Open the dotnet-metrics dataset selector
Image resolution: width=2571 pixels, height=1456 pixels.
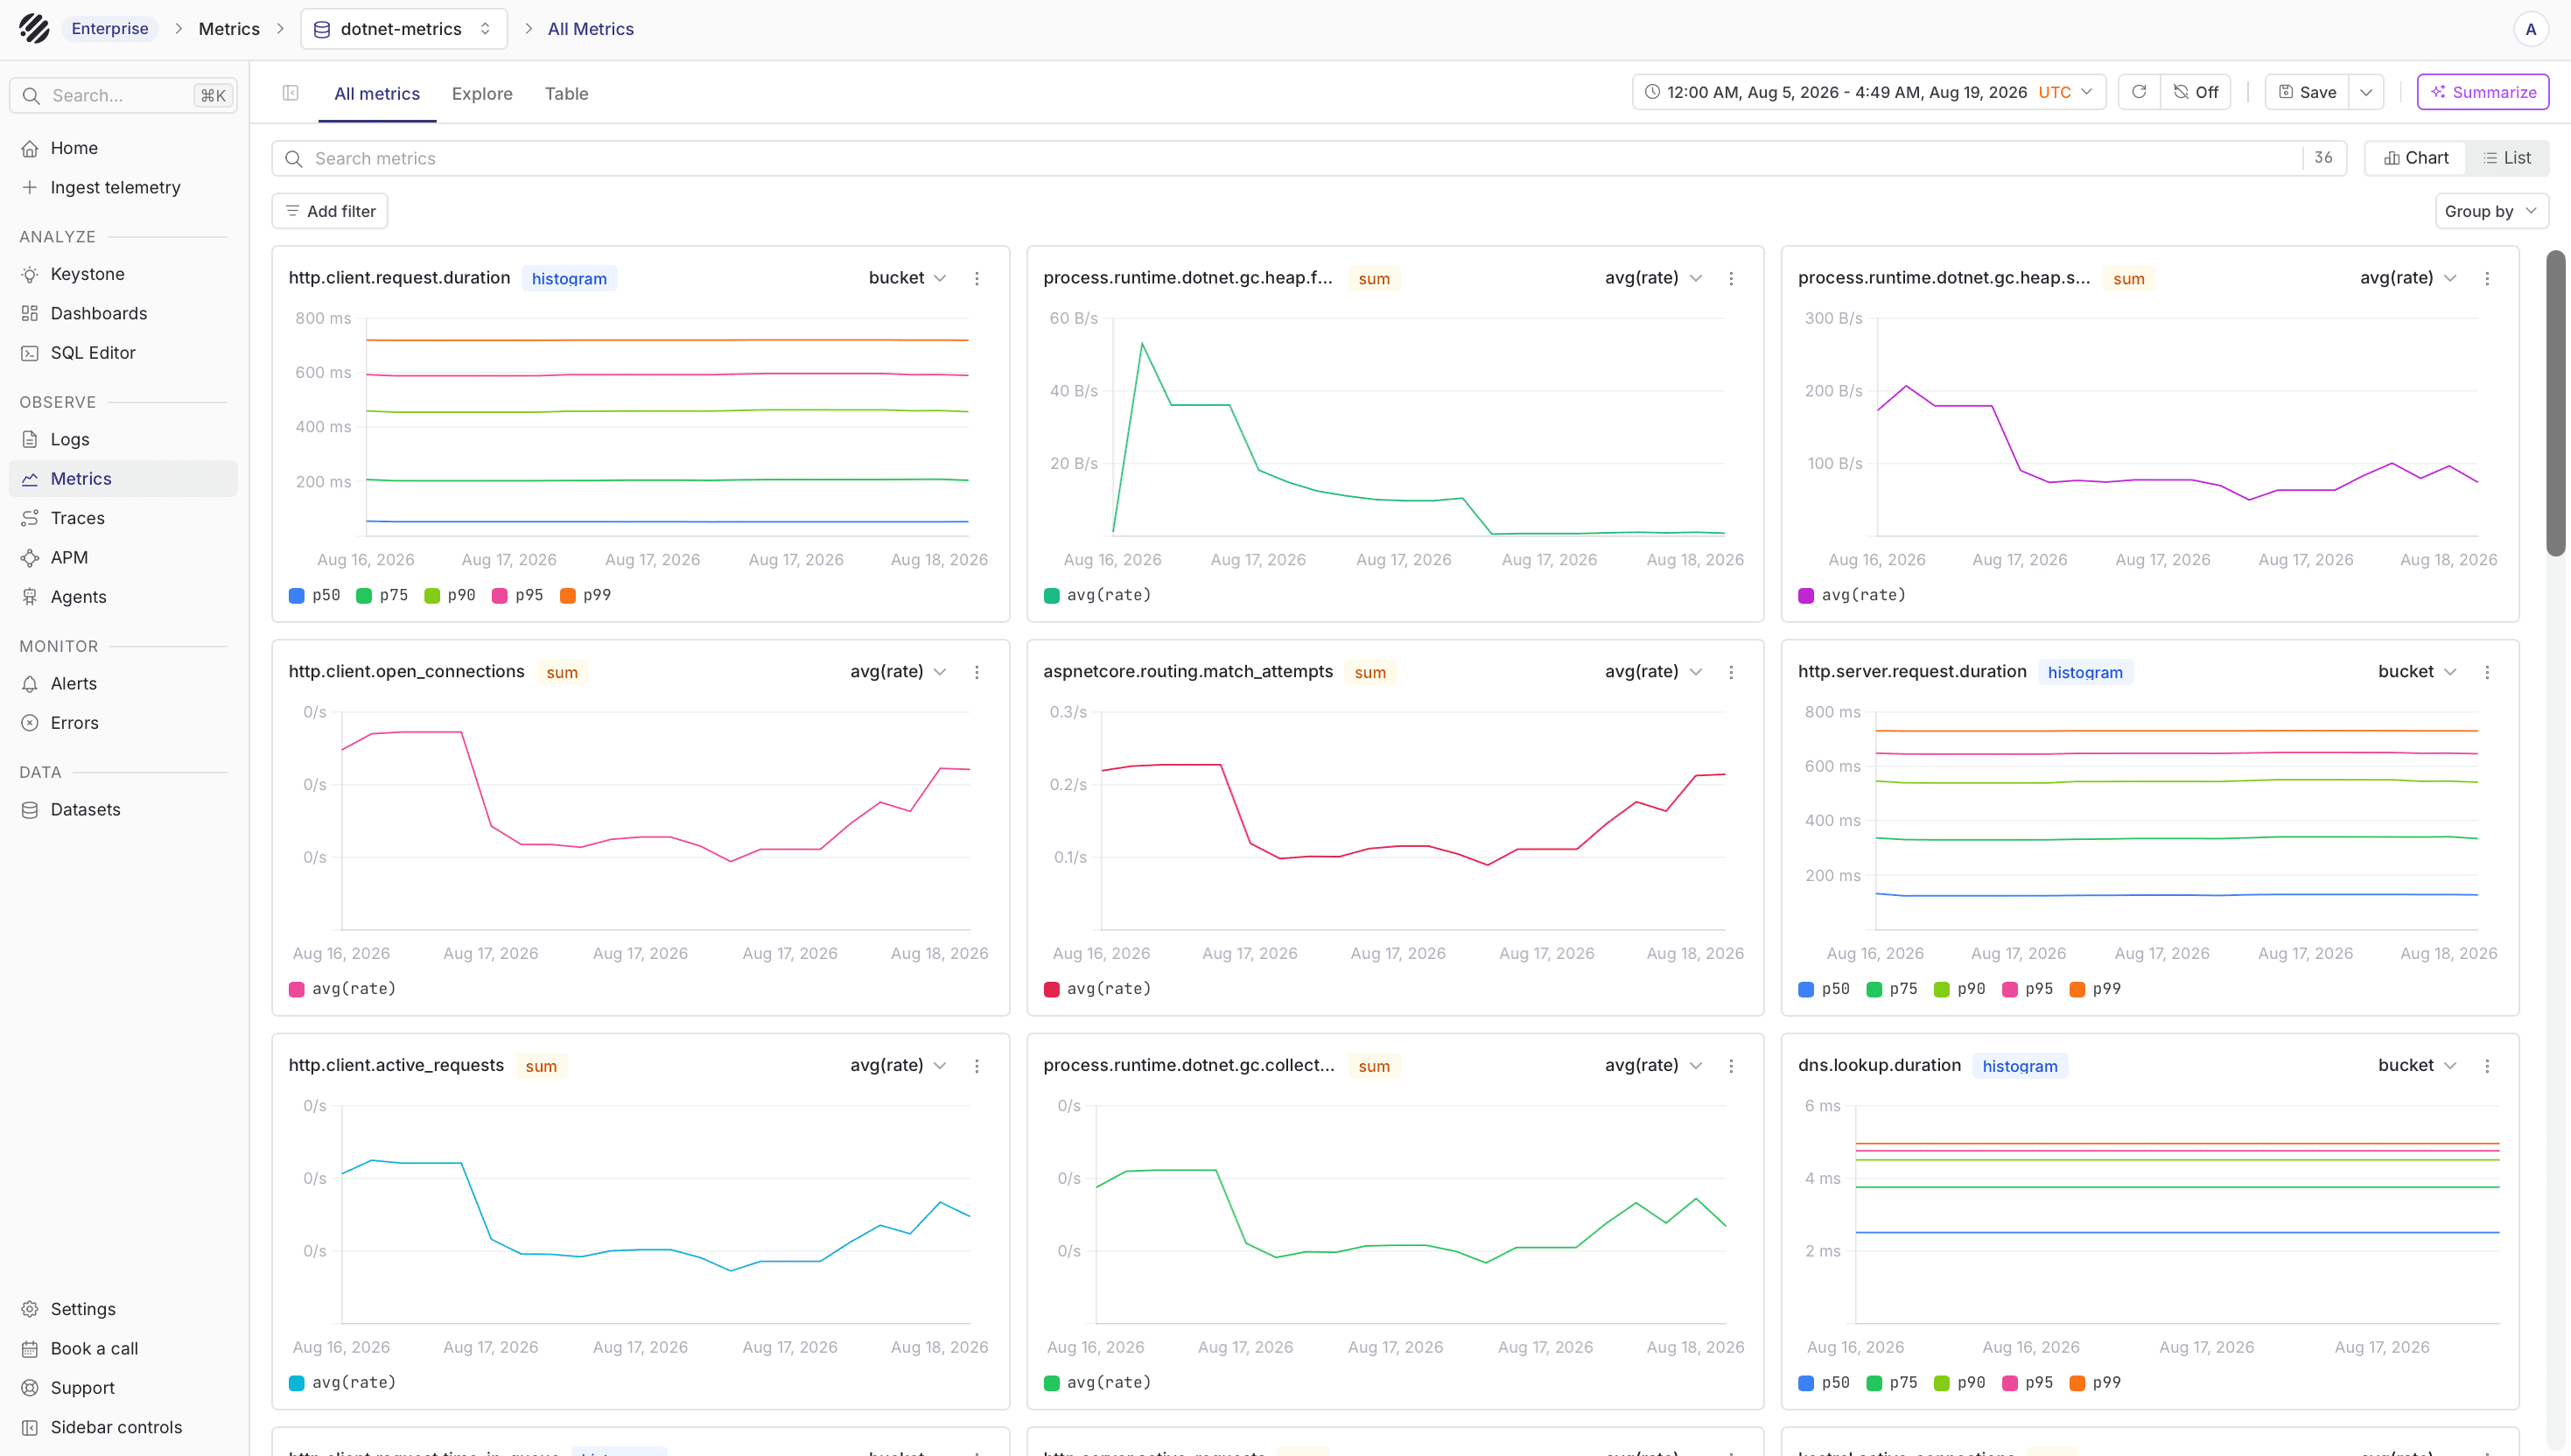coord(404,29)
